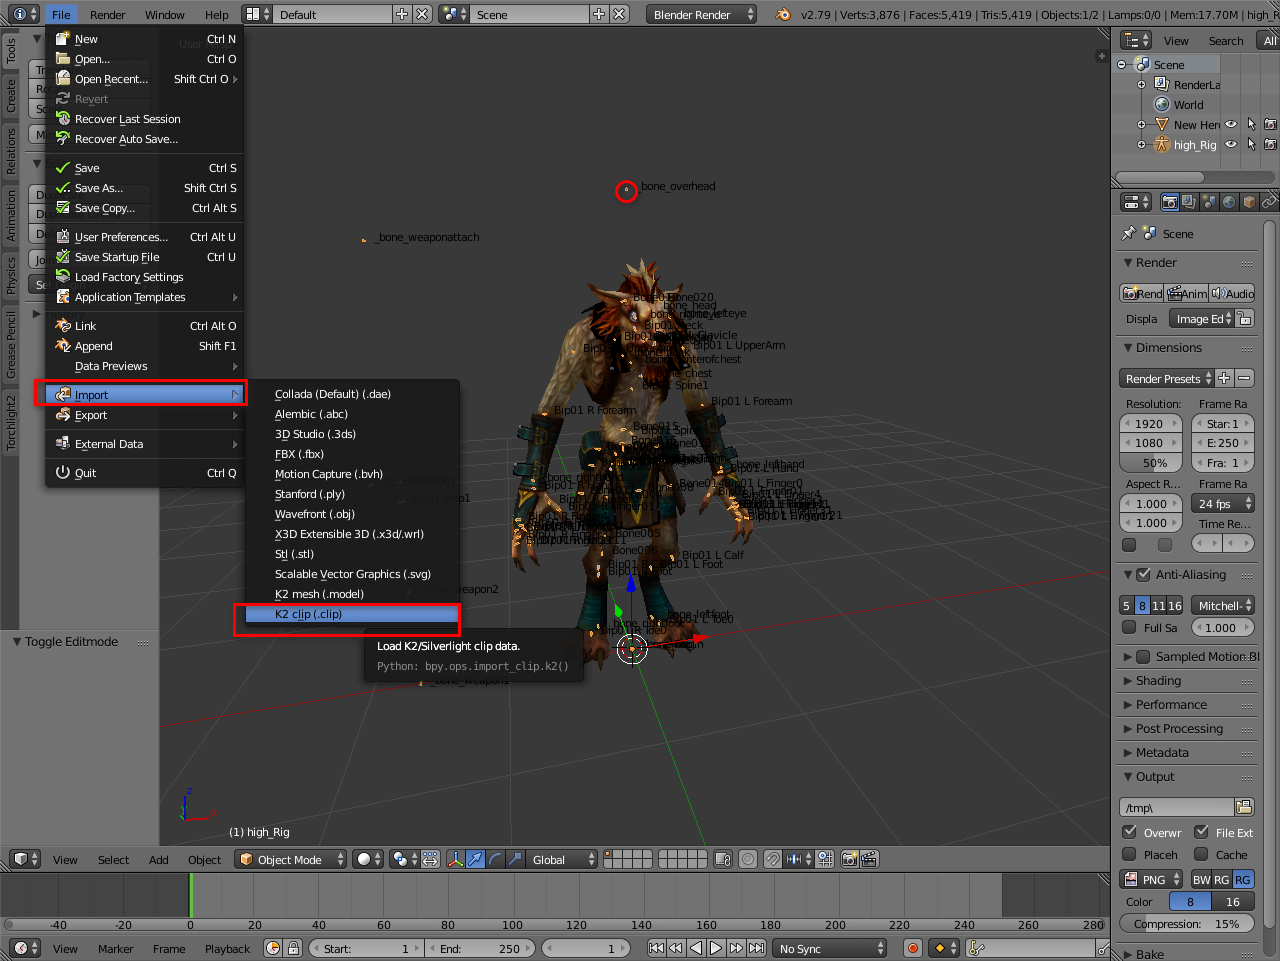Select K2 clip (.clip) import option
The height and width of the screenshot is (961, 1280).
(x=309, y=614)
